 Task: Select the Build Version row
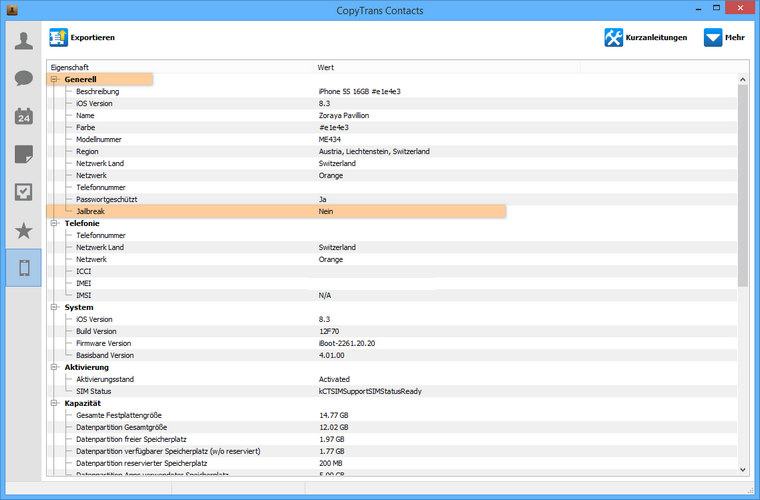coord(392,331)
